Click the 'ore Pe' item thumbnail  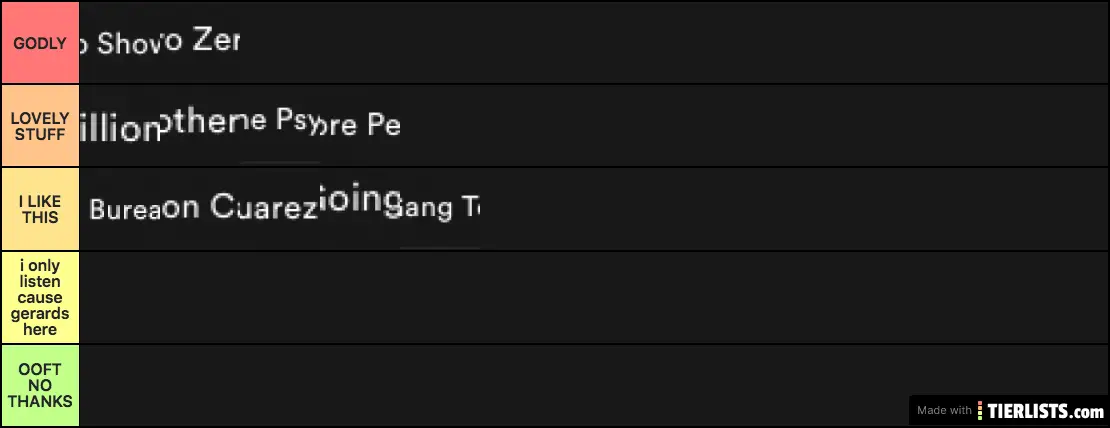(360, 126)
